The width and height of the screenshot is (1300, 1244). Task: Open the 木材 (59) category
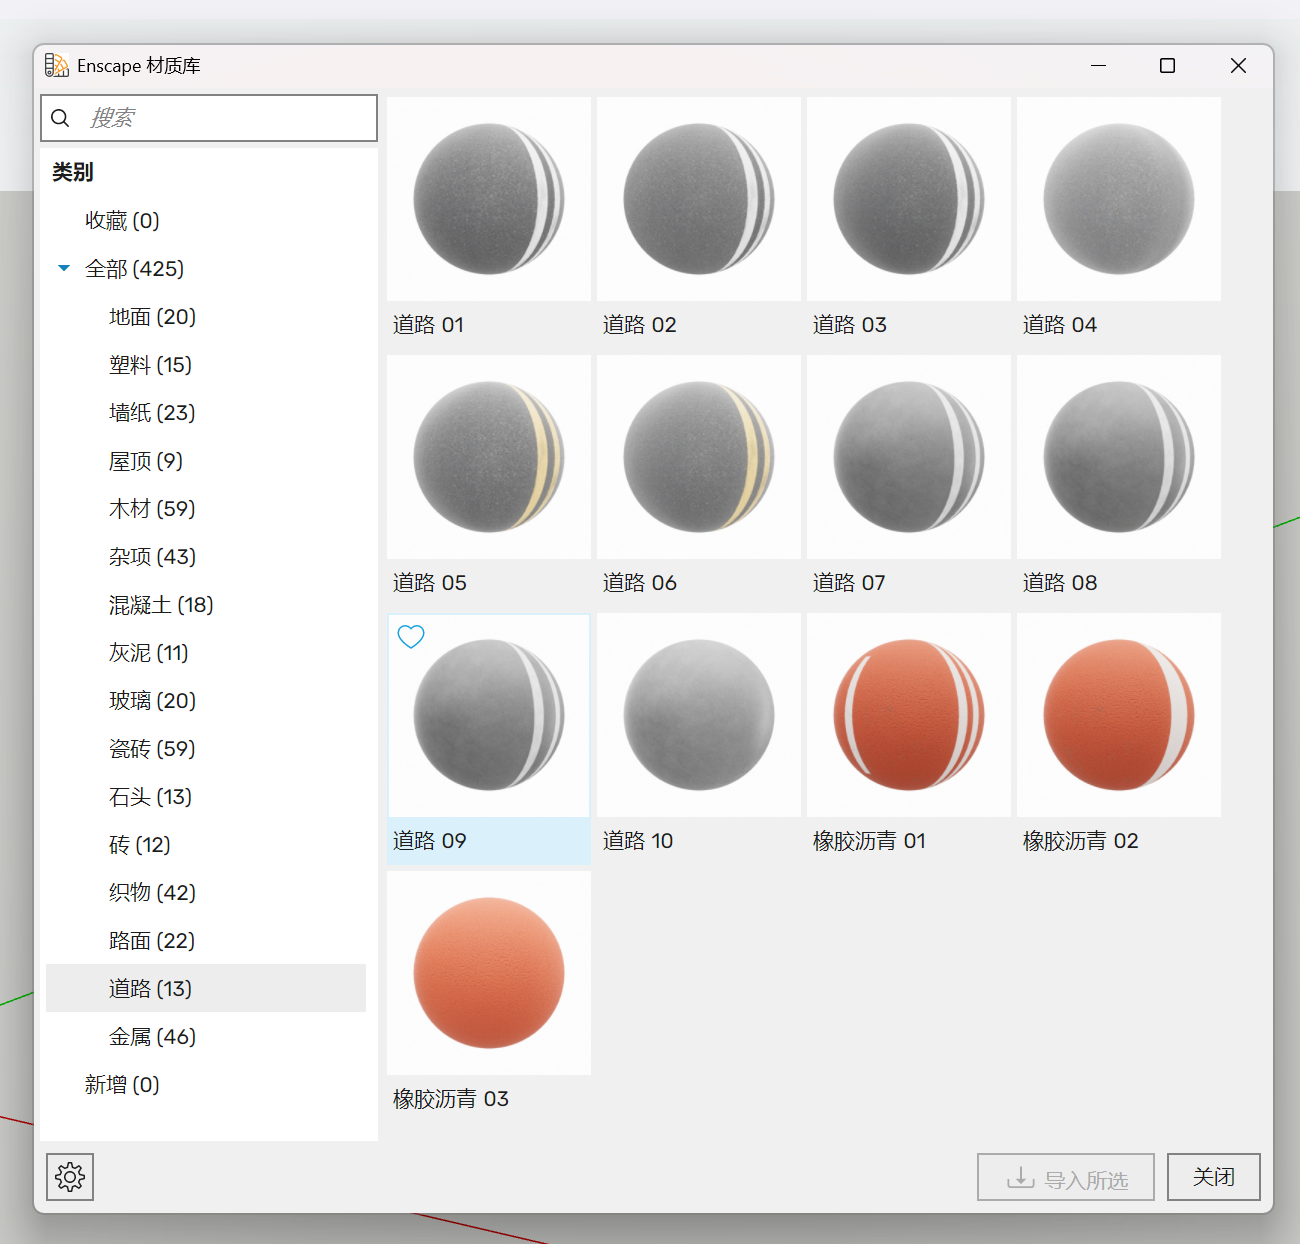152,509
